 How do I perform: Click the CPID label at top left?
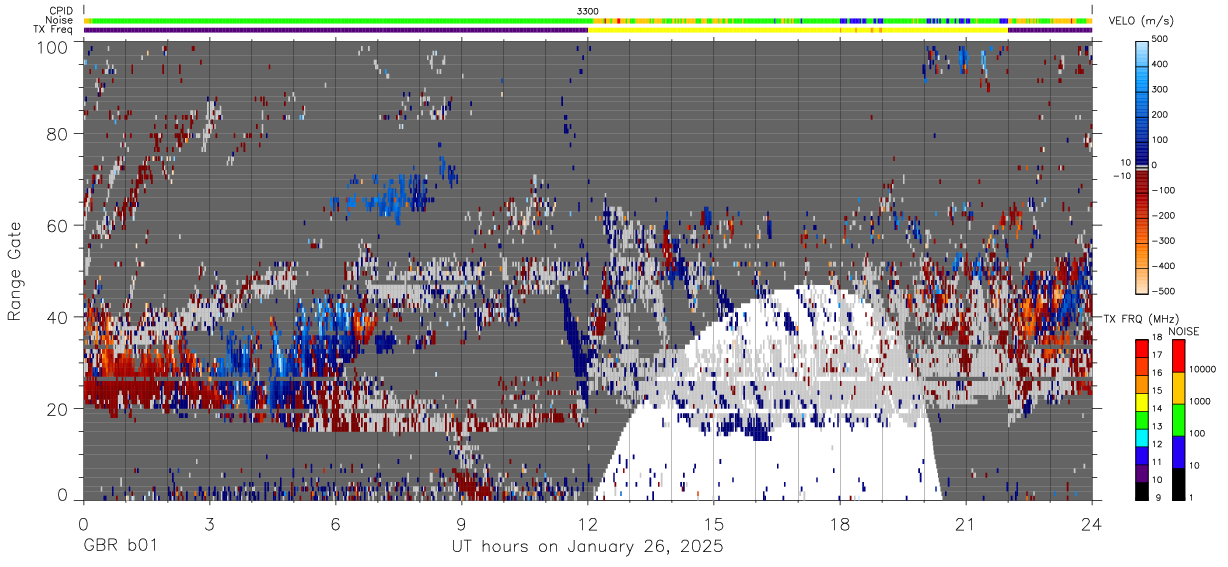61,11
